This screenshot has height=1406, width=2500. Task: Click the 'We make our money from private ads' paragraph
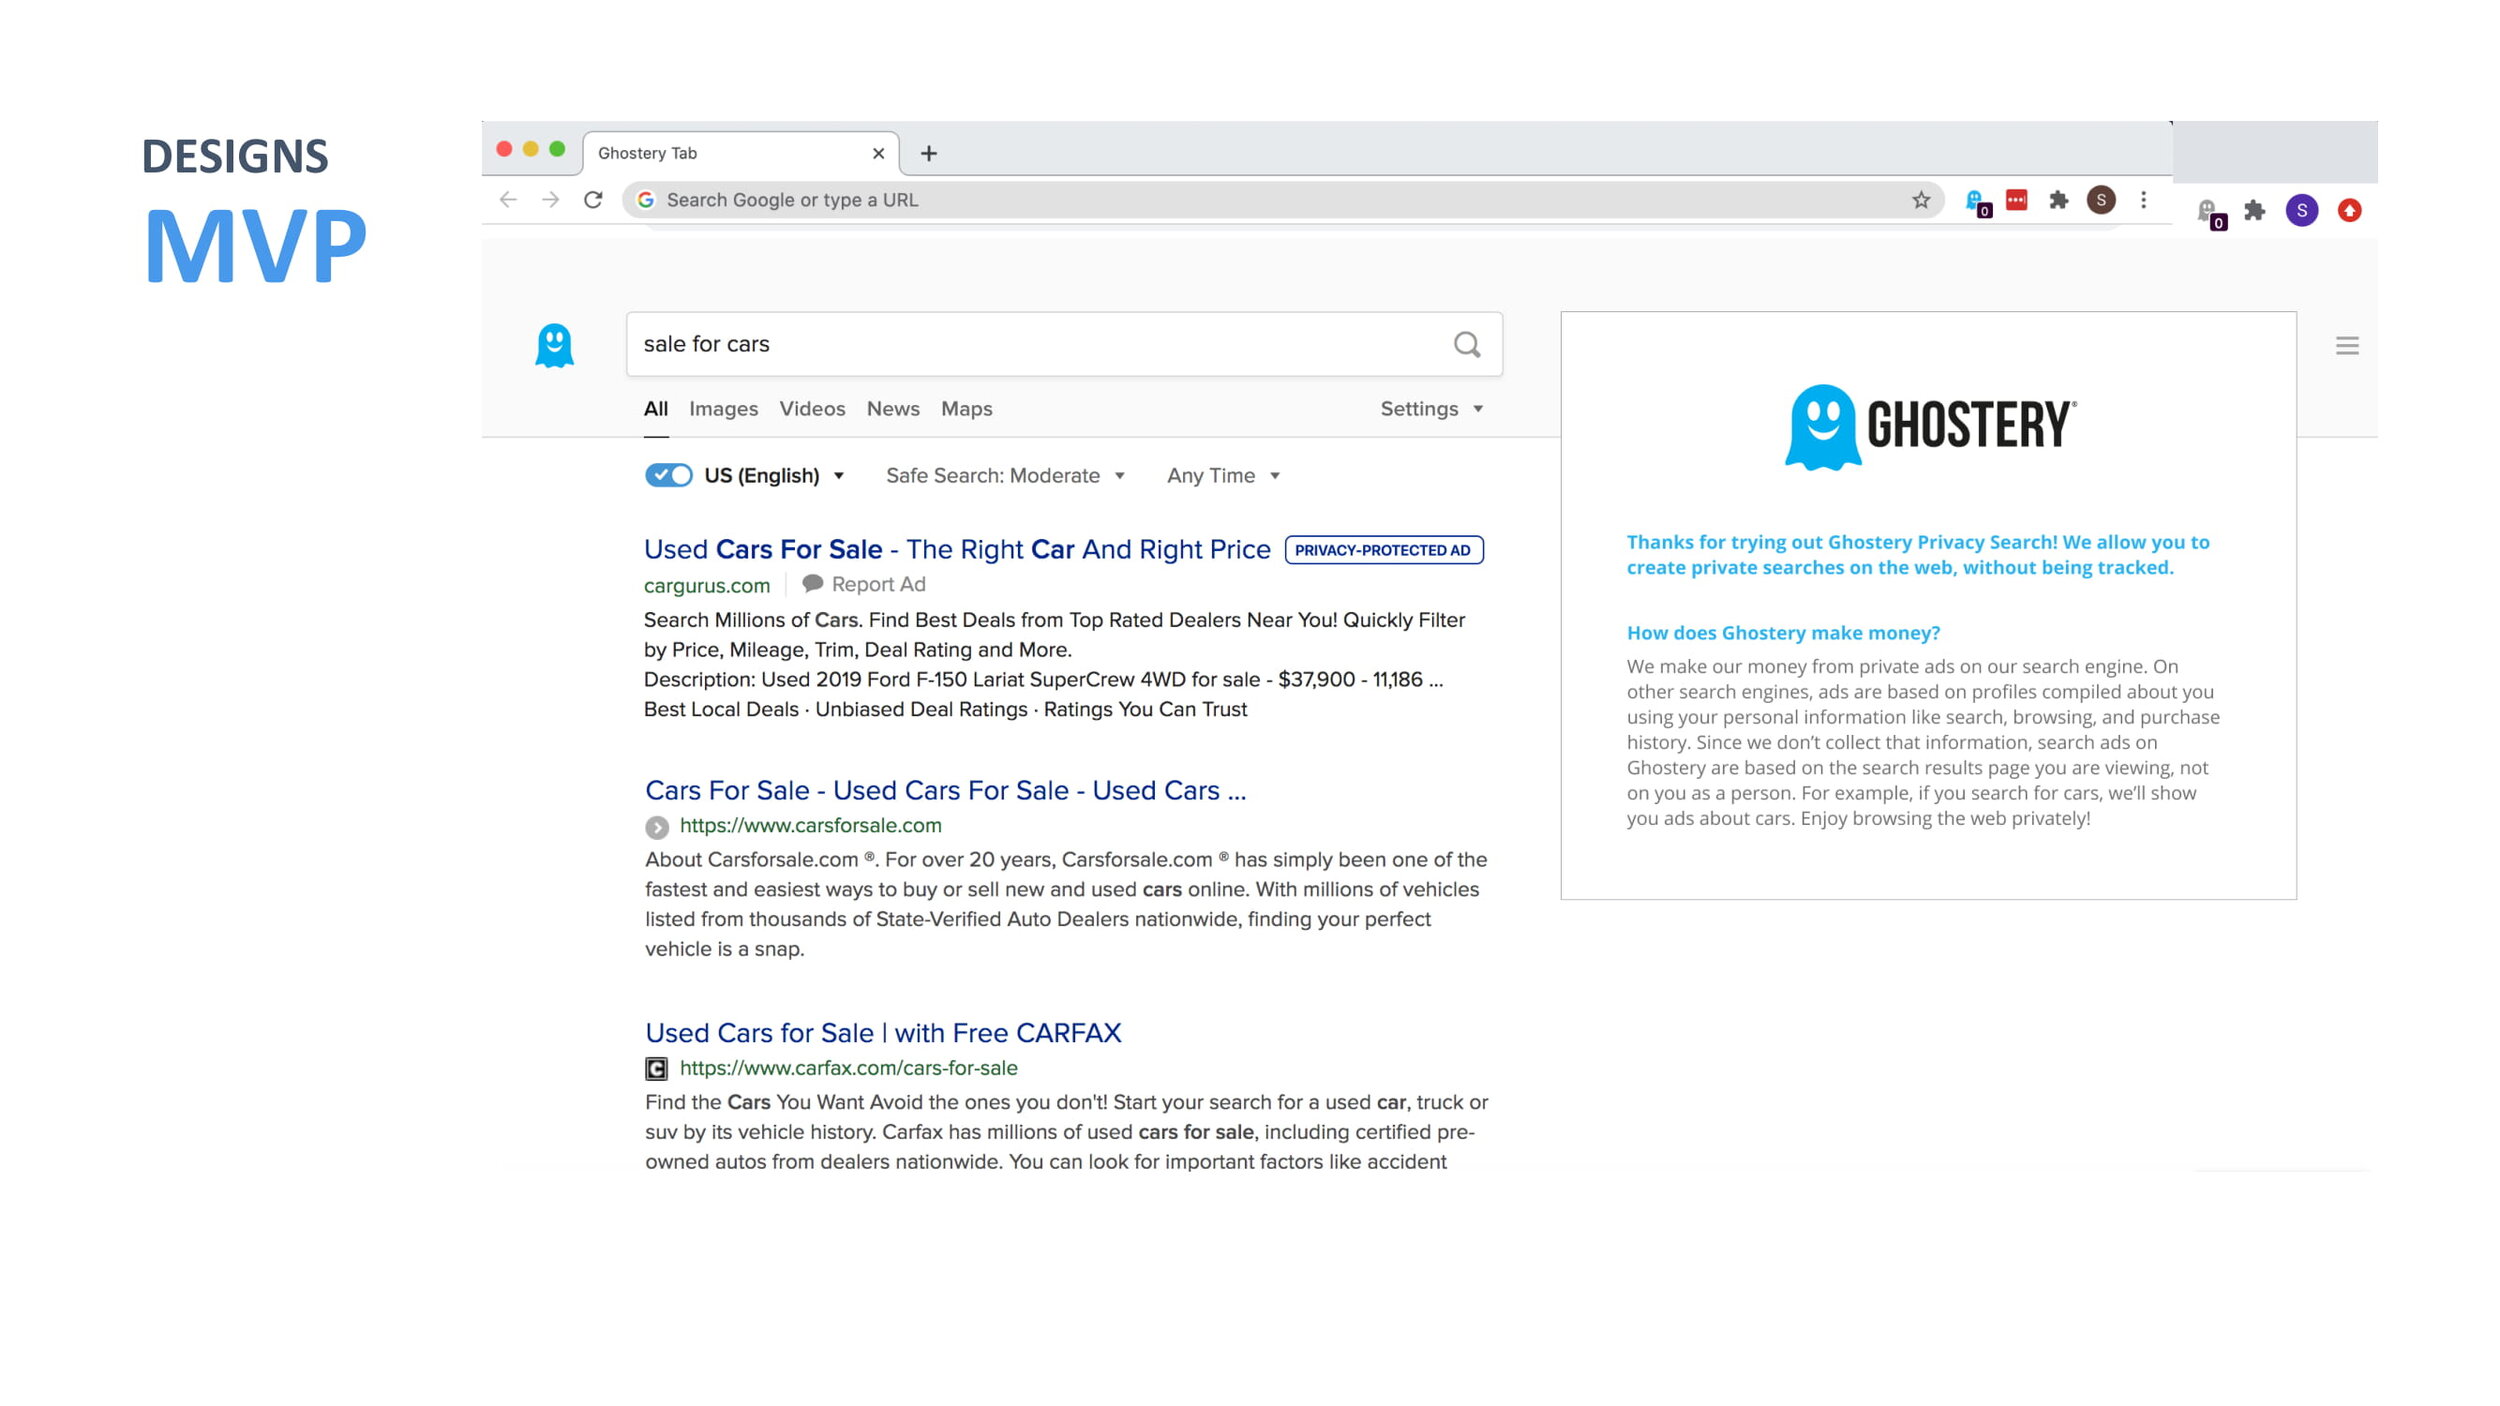coord(1923,743)
